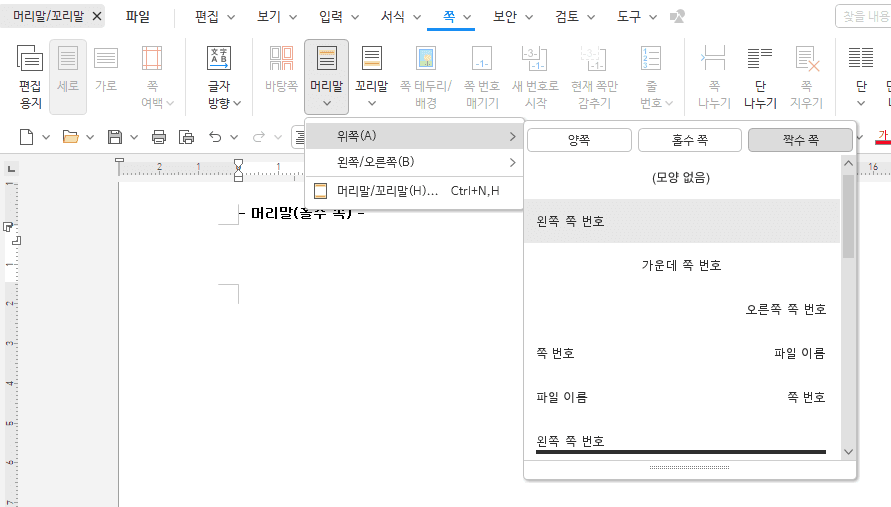Click the print icon
This screenshot has height=507, width=891.
coord(159,137)
